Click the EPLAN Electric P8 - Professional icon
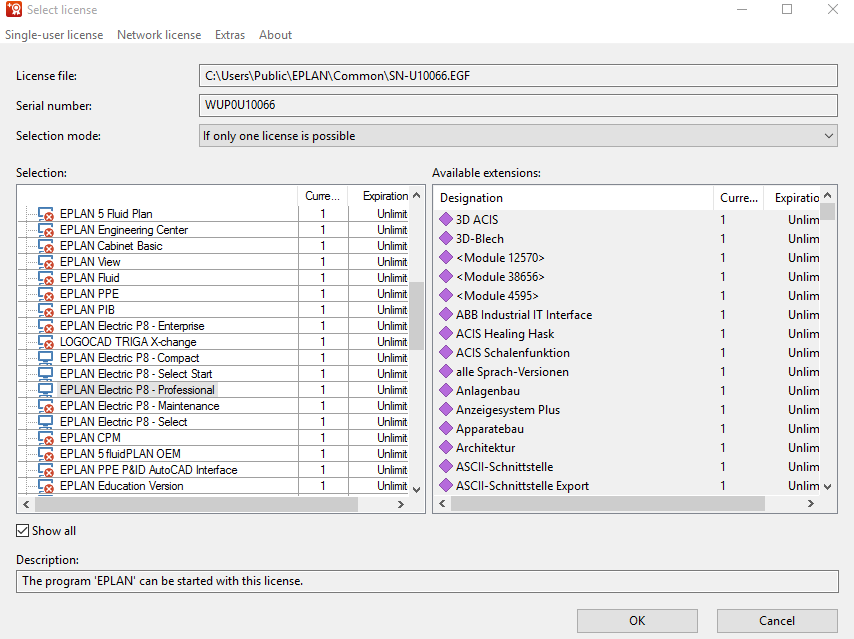This screenshot has height=639, width=854. pos(46,390)
